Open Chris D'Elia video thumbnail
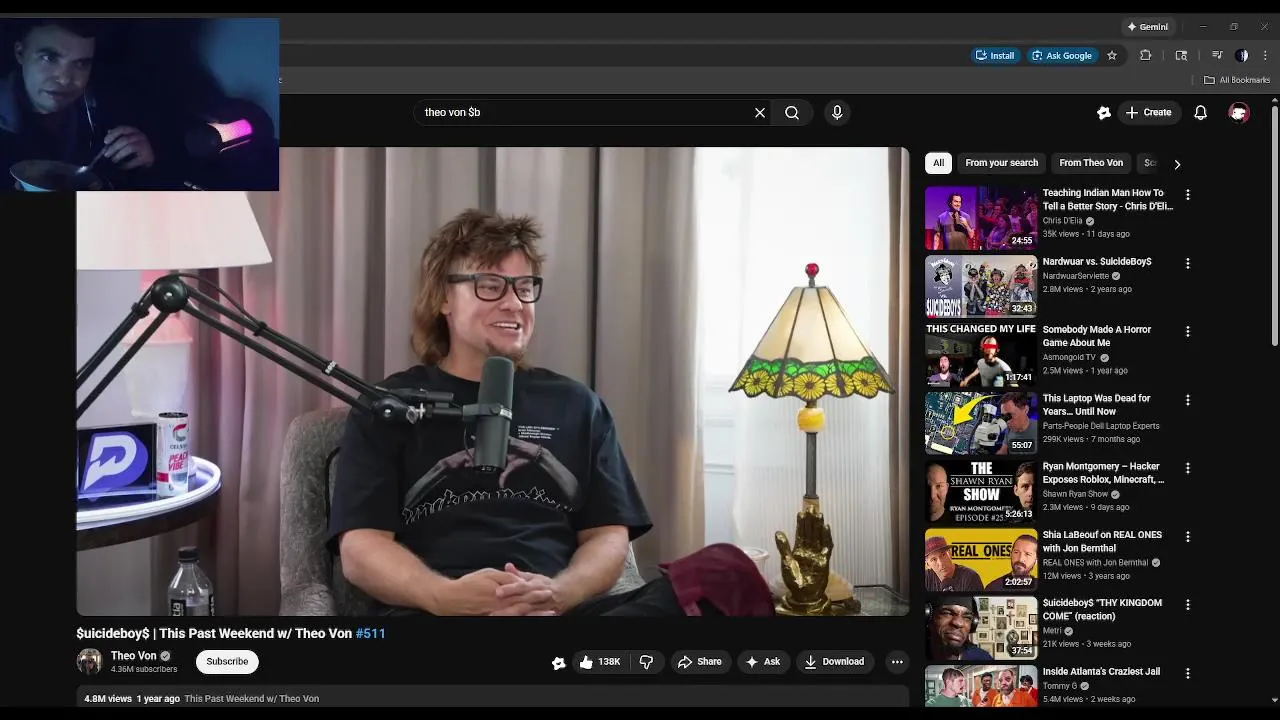Screen dimensions: 1280x720 [981, 218]
